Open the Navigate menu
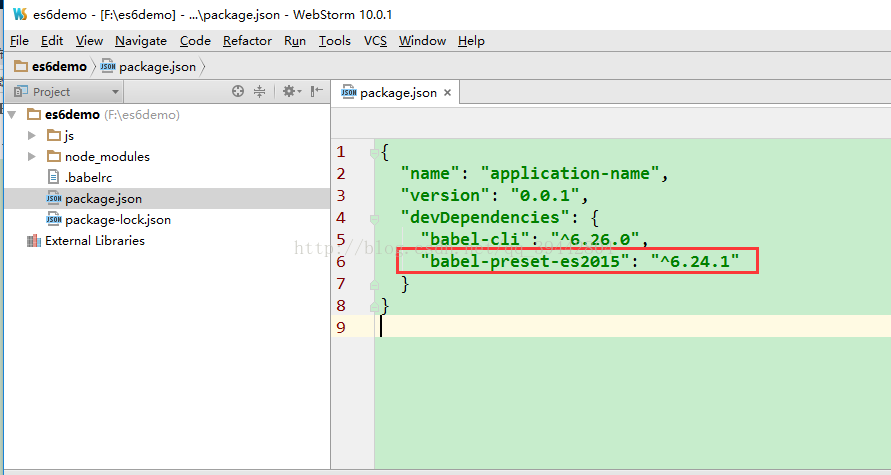891x475 pixels. (x=141, y=41)
